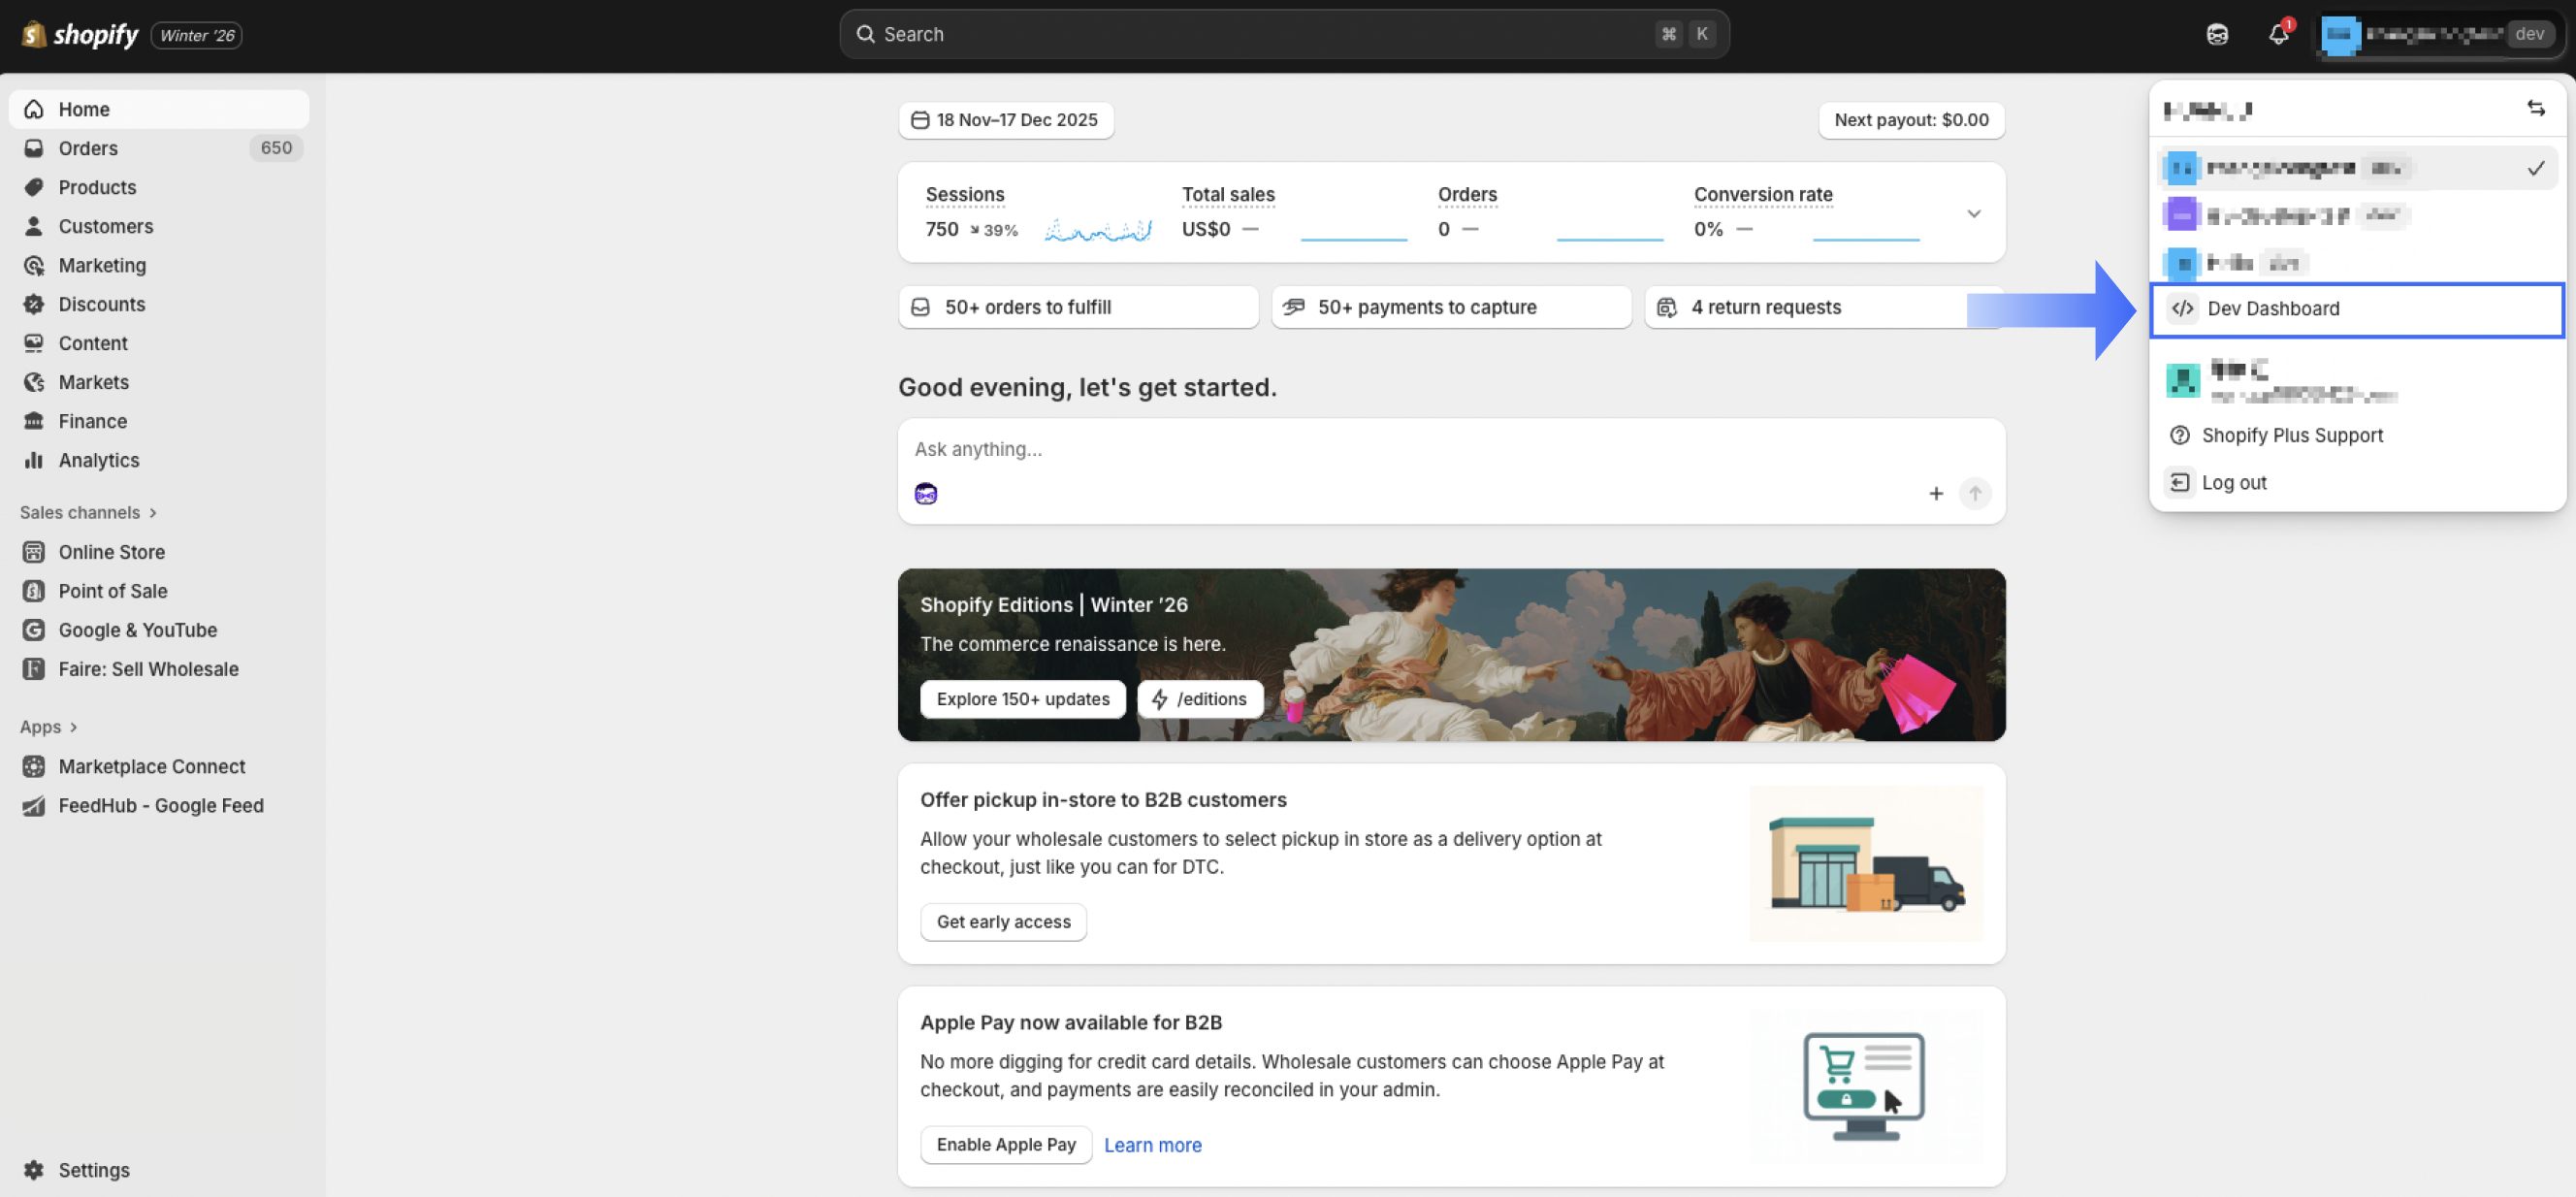Image resolution: width=2576 pixels, height=1197 pixels.
Task: Expand Sales channels section
Action: 88,512
